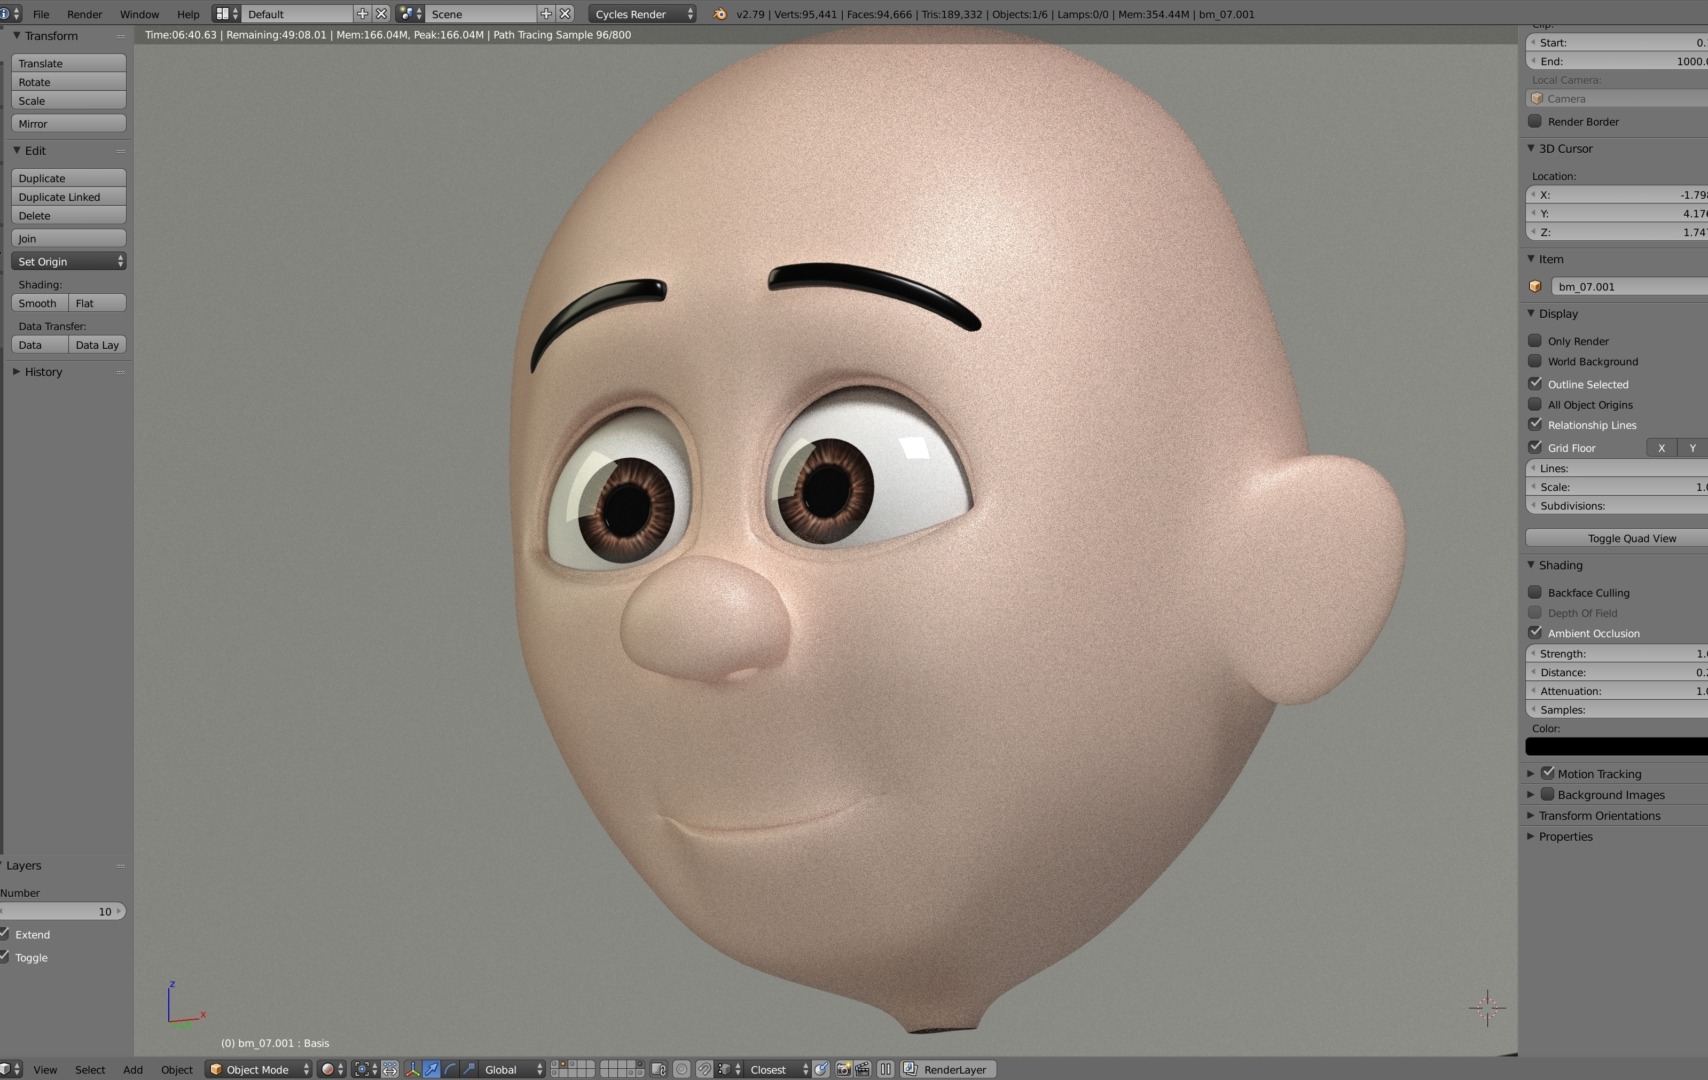Open the Global transform orientation dropdown
The height and width of the screenshot is (1080, 1708).
coord(513,1069)
